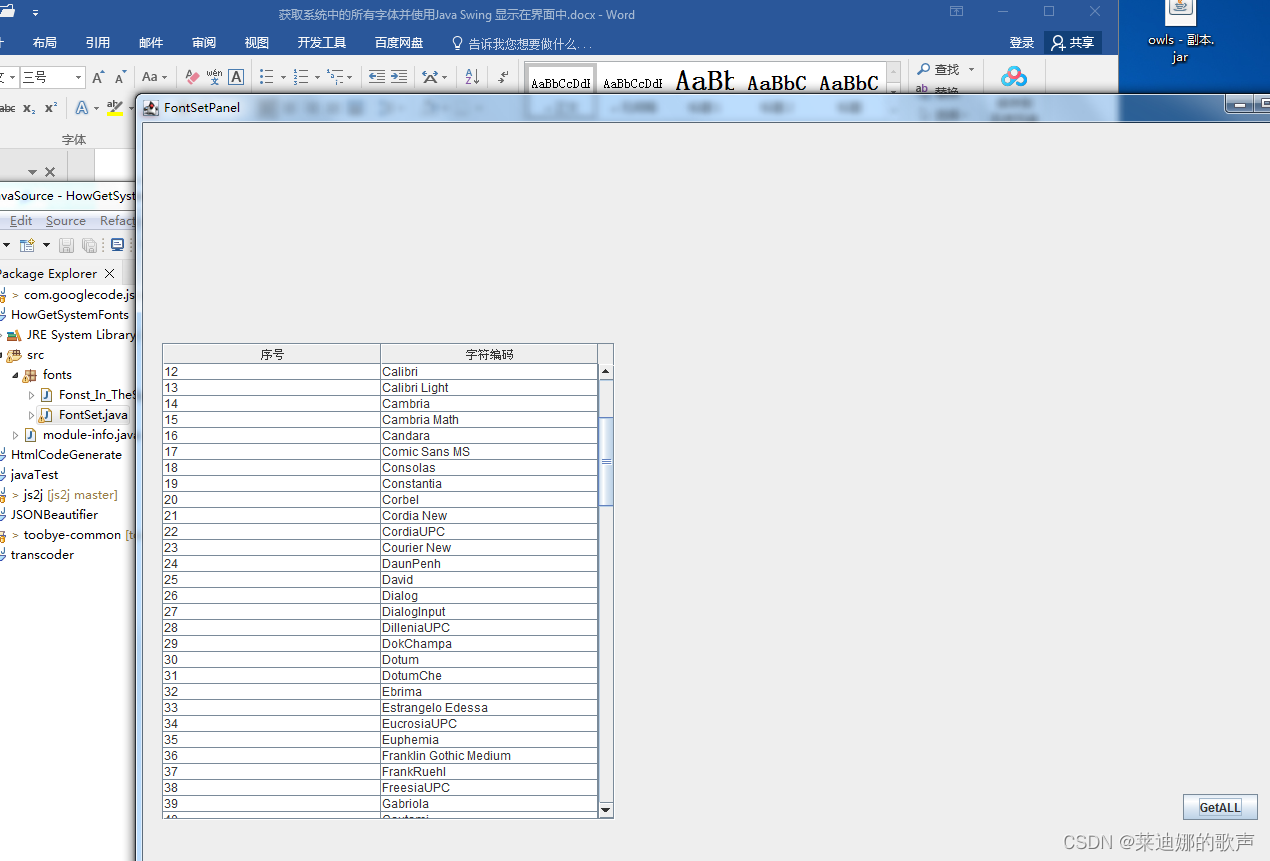
Task: Open Eclipse Source menu
Action: click(66, 221)
